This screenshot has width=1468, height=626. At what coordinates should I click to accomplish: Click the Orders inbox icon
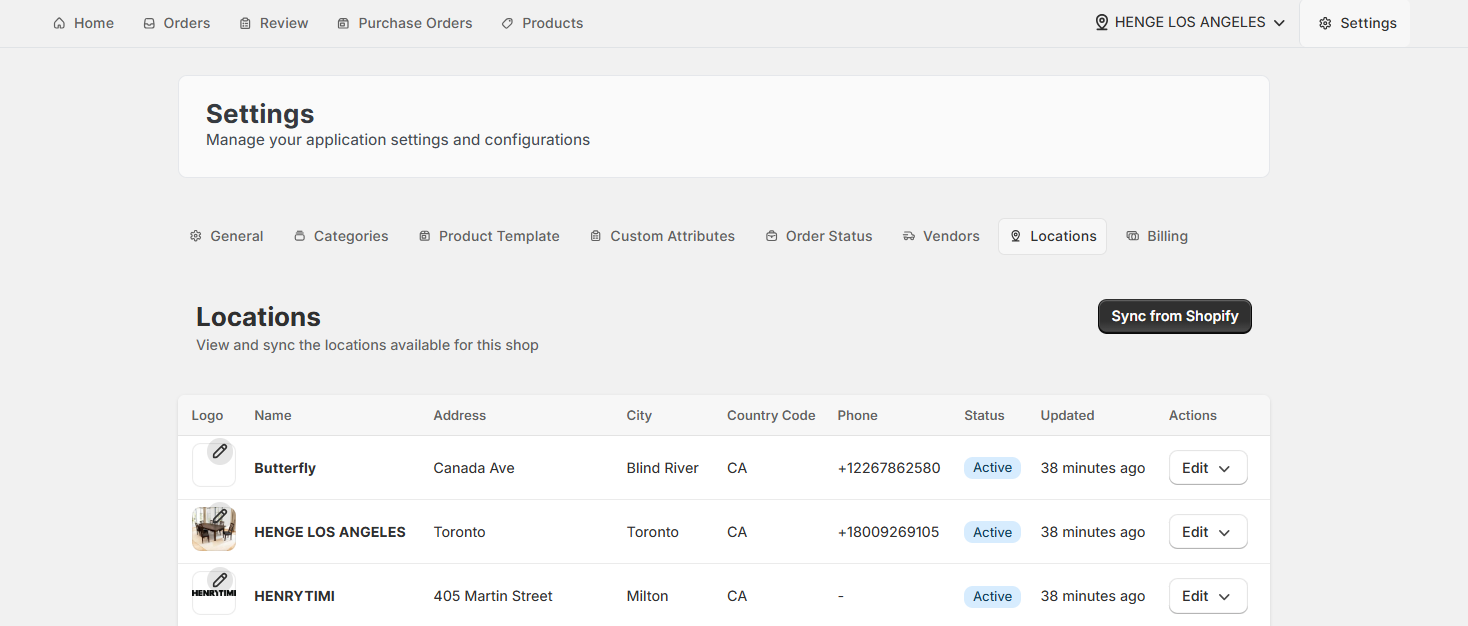click(149, 23)
